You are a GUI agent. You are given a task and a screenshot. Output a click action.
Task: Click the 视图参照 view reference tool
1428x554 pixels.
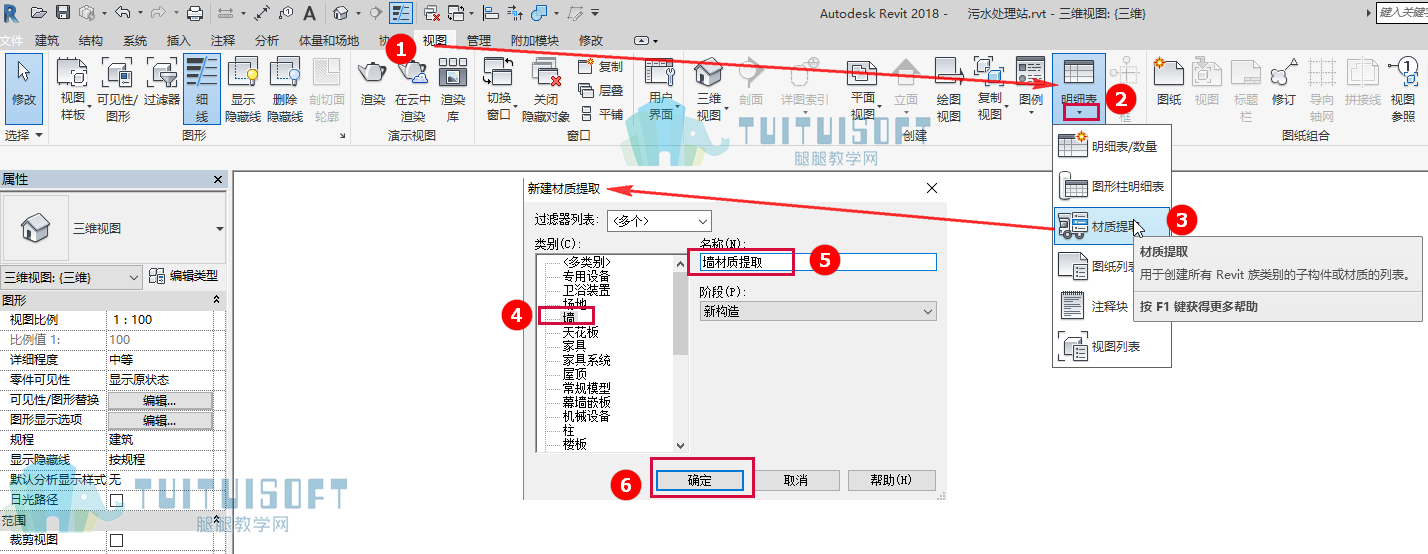point(1403,88)
